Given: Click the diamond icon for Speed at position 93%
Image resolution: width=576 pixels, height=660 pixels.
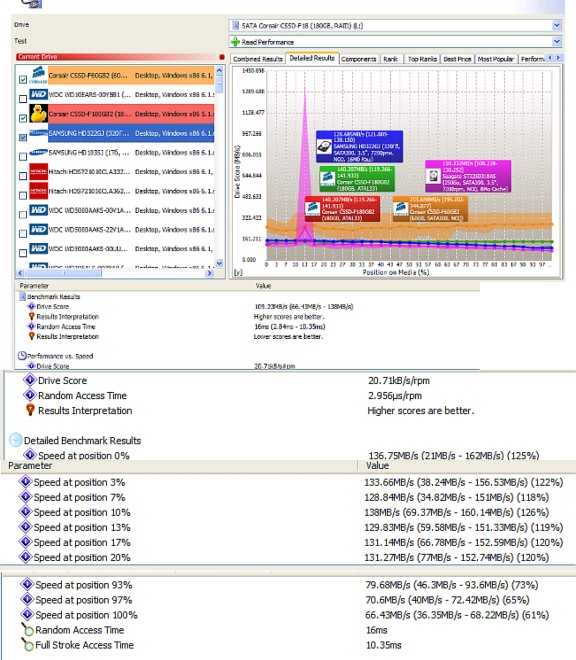Looking at the screenshot, I should (x=27, y=584).
